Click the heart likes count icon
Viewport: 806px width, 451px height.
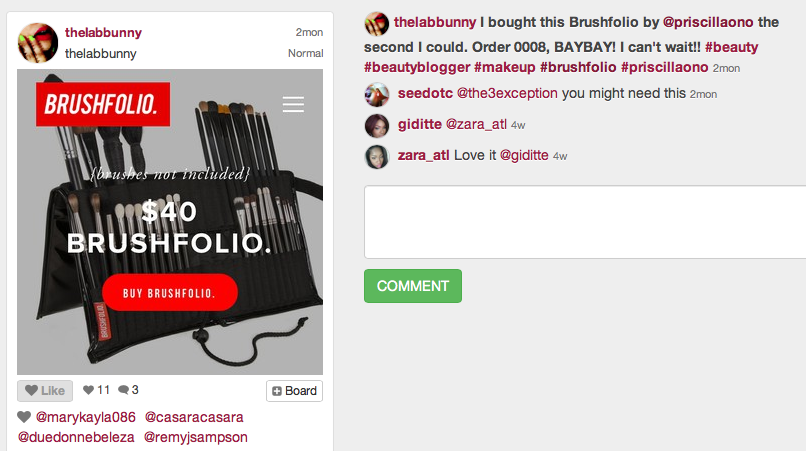[88, 390]
